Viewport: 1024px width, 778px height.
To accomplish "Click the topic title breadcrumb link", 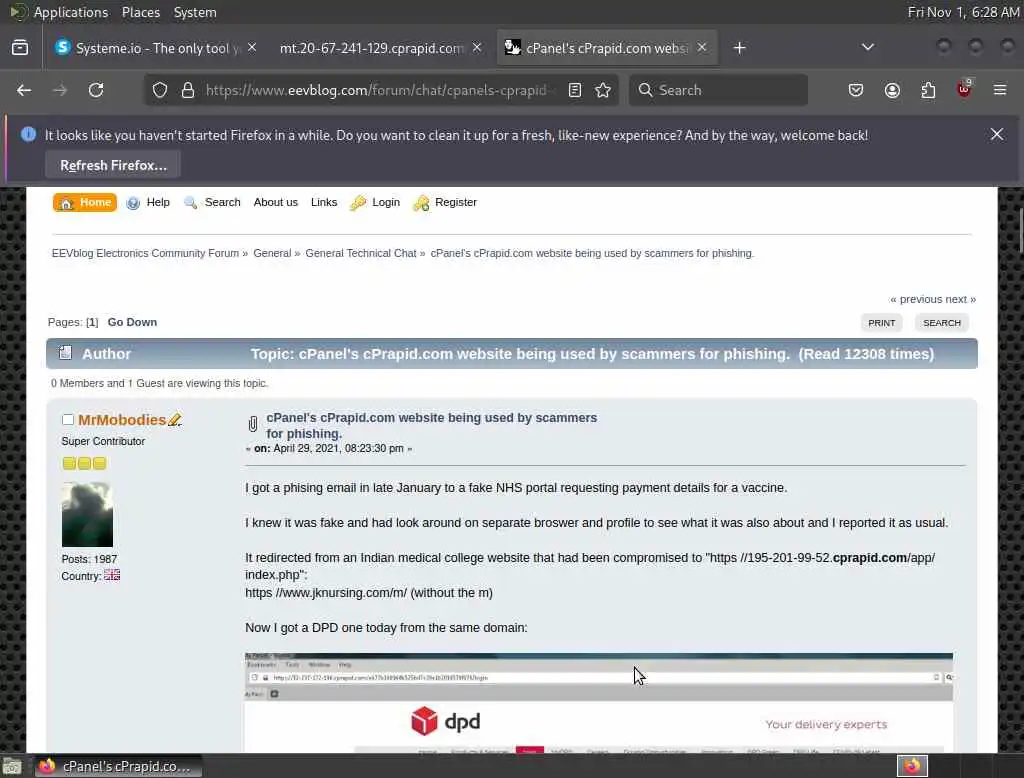I will coord(592,253).
